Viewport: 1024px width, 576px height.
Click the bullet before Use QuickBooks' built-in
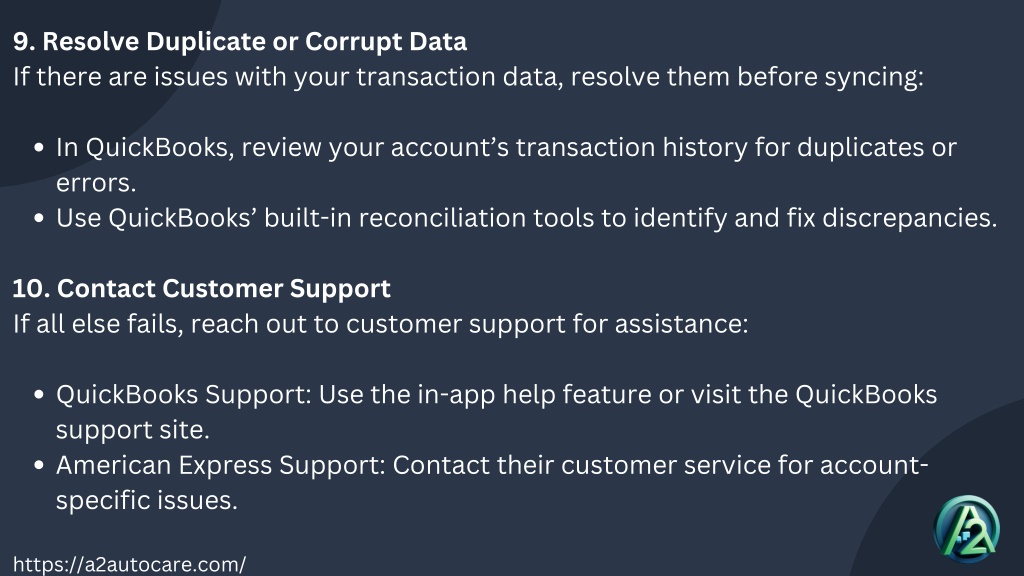[x=39, y=219]
